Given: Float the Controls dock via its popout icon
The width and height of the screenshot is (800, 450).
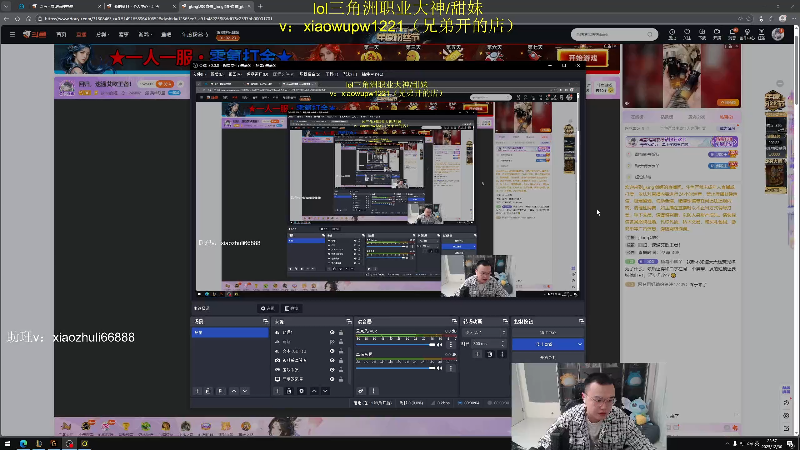Looking at the screenshot, I should point(581,321).
